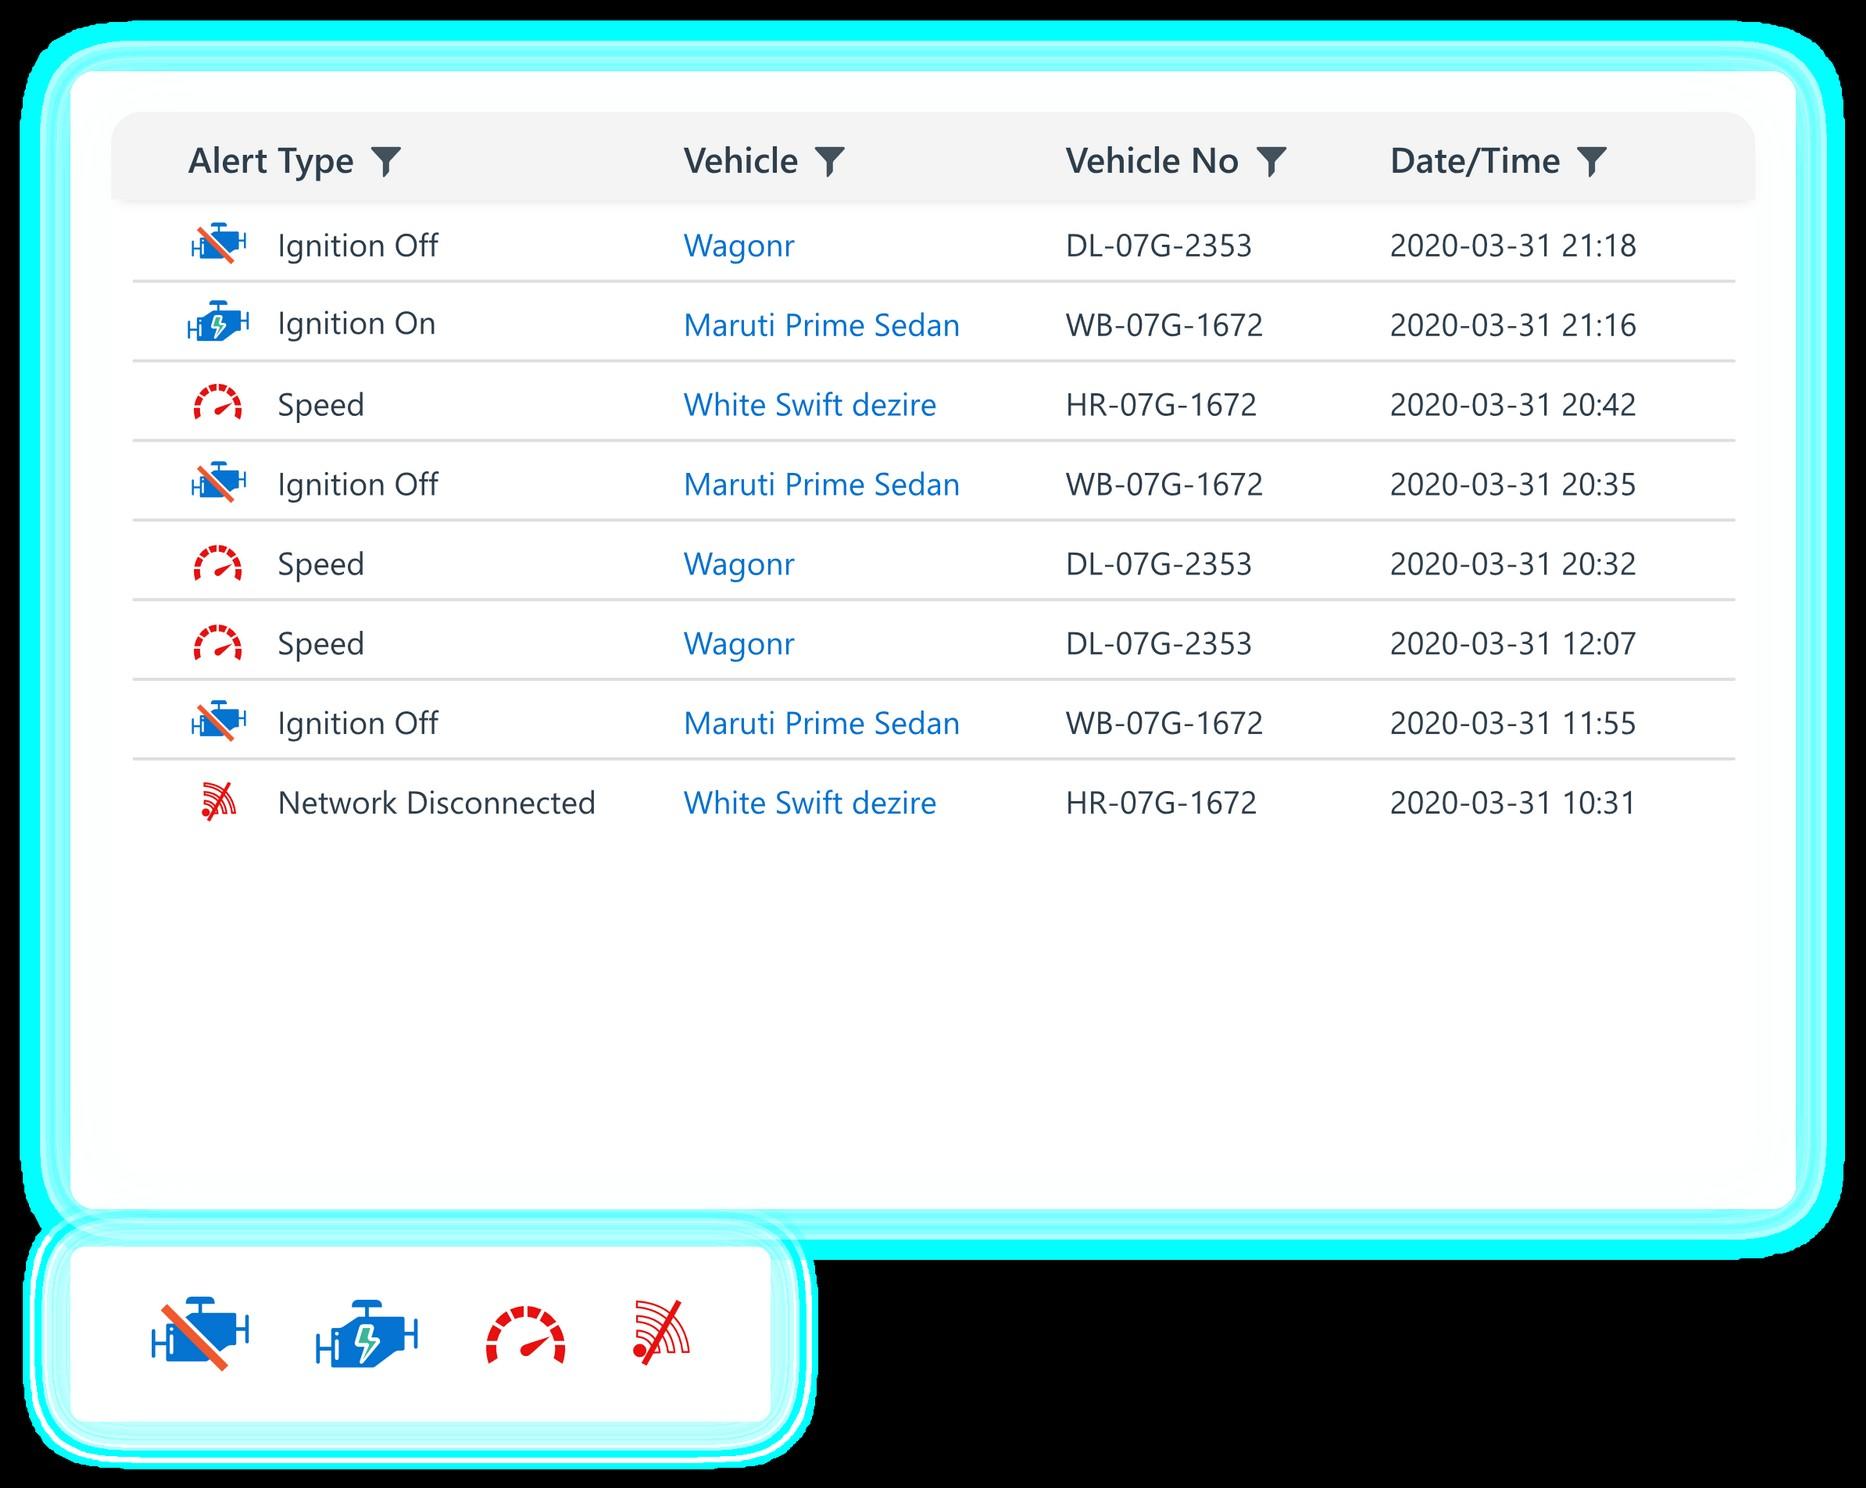Click Ignition Off icon in 11:55 row
The width and height of the screenshot is (1866, 1488).
click(x=218, y=722)
